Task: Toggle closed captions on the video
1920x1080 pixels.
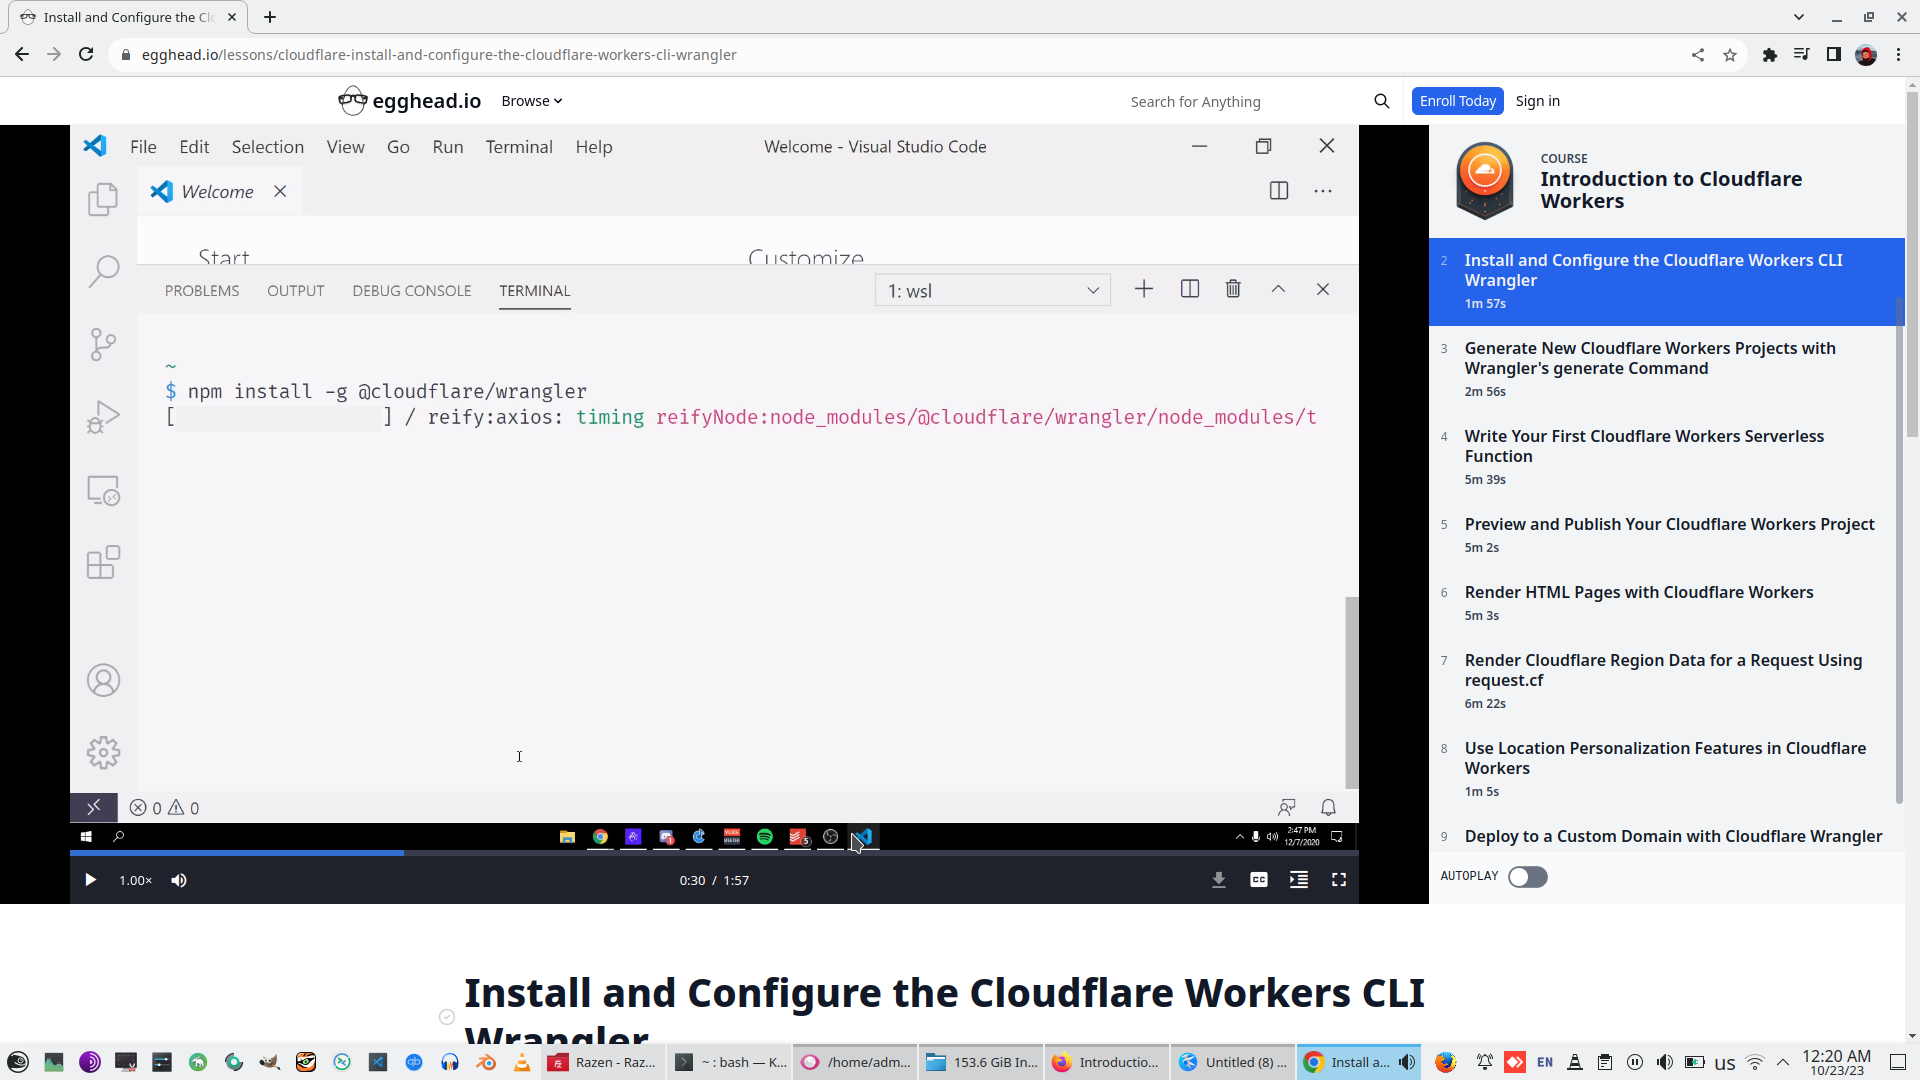Action: [x=1258, y=880]
